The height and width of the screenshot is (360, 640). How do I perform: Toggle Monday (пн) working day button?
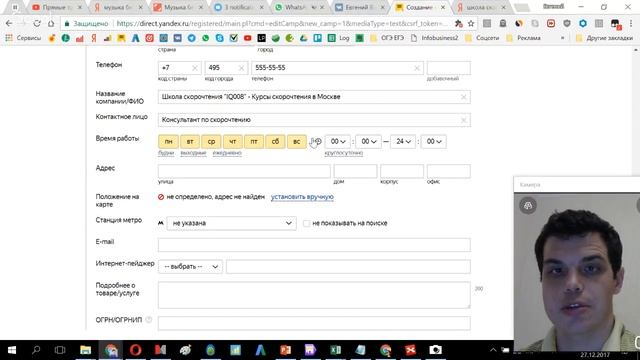[168, 142]
